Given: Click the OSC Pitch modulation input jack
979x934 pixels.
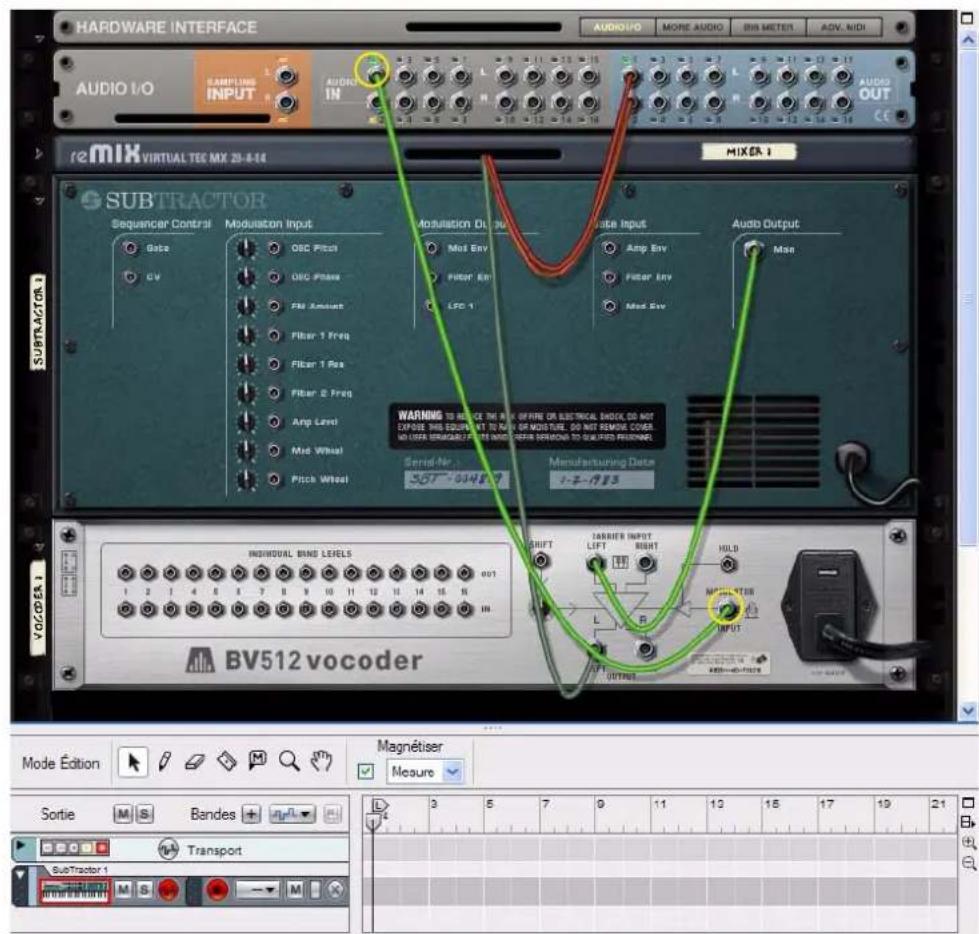Looking at the screenshot, I should pos(274,248).
